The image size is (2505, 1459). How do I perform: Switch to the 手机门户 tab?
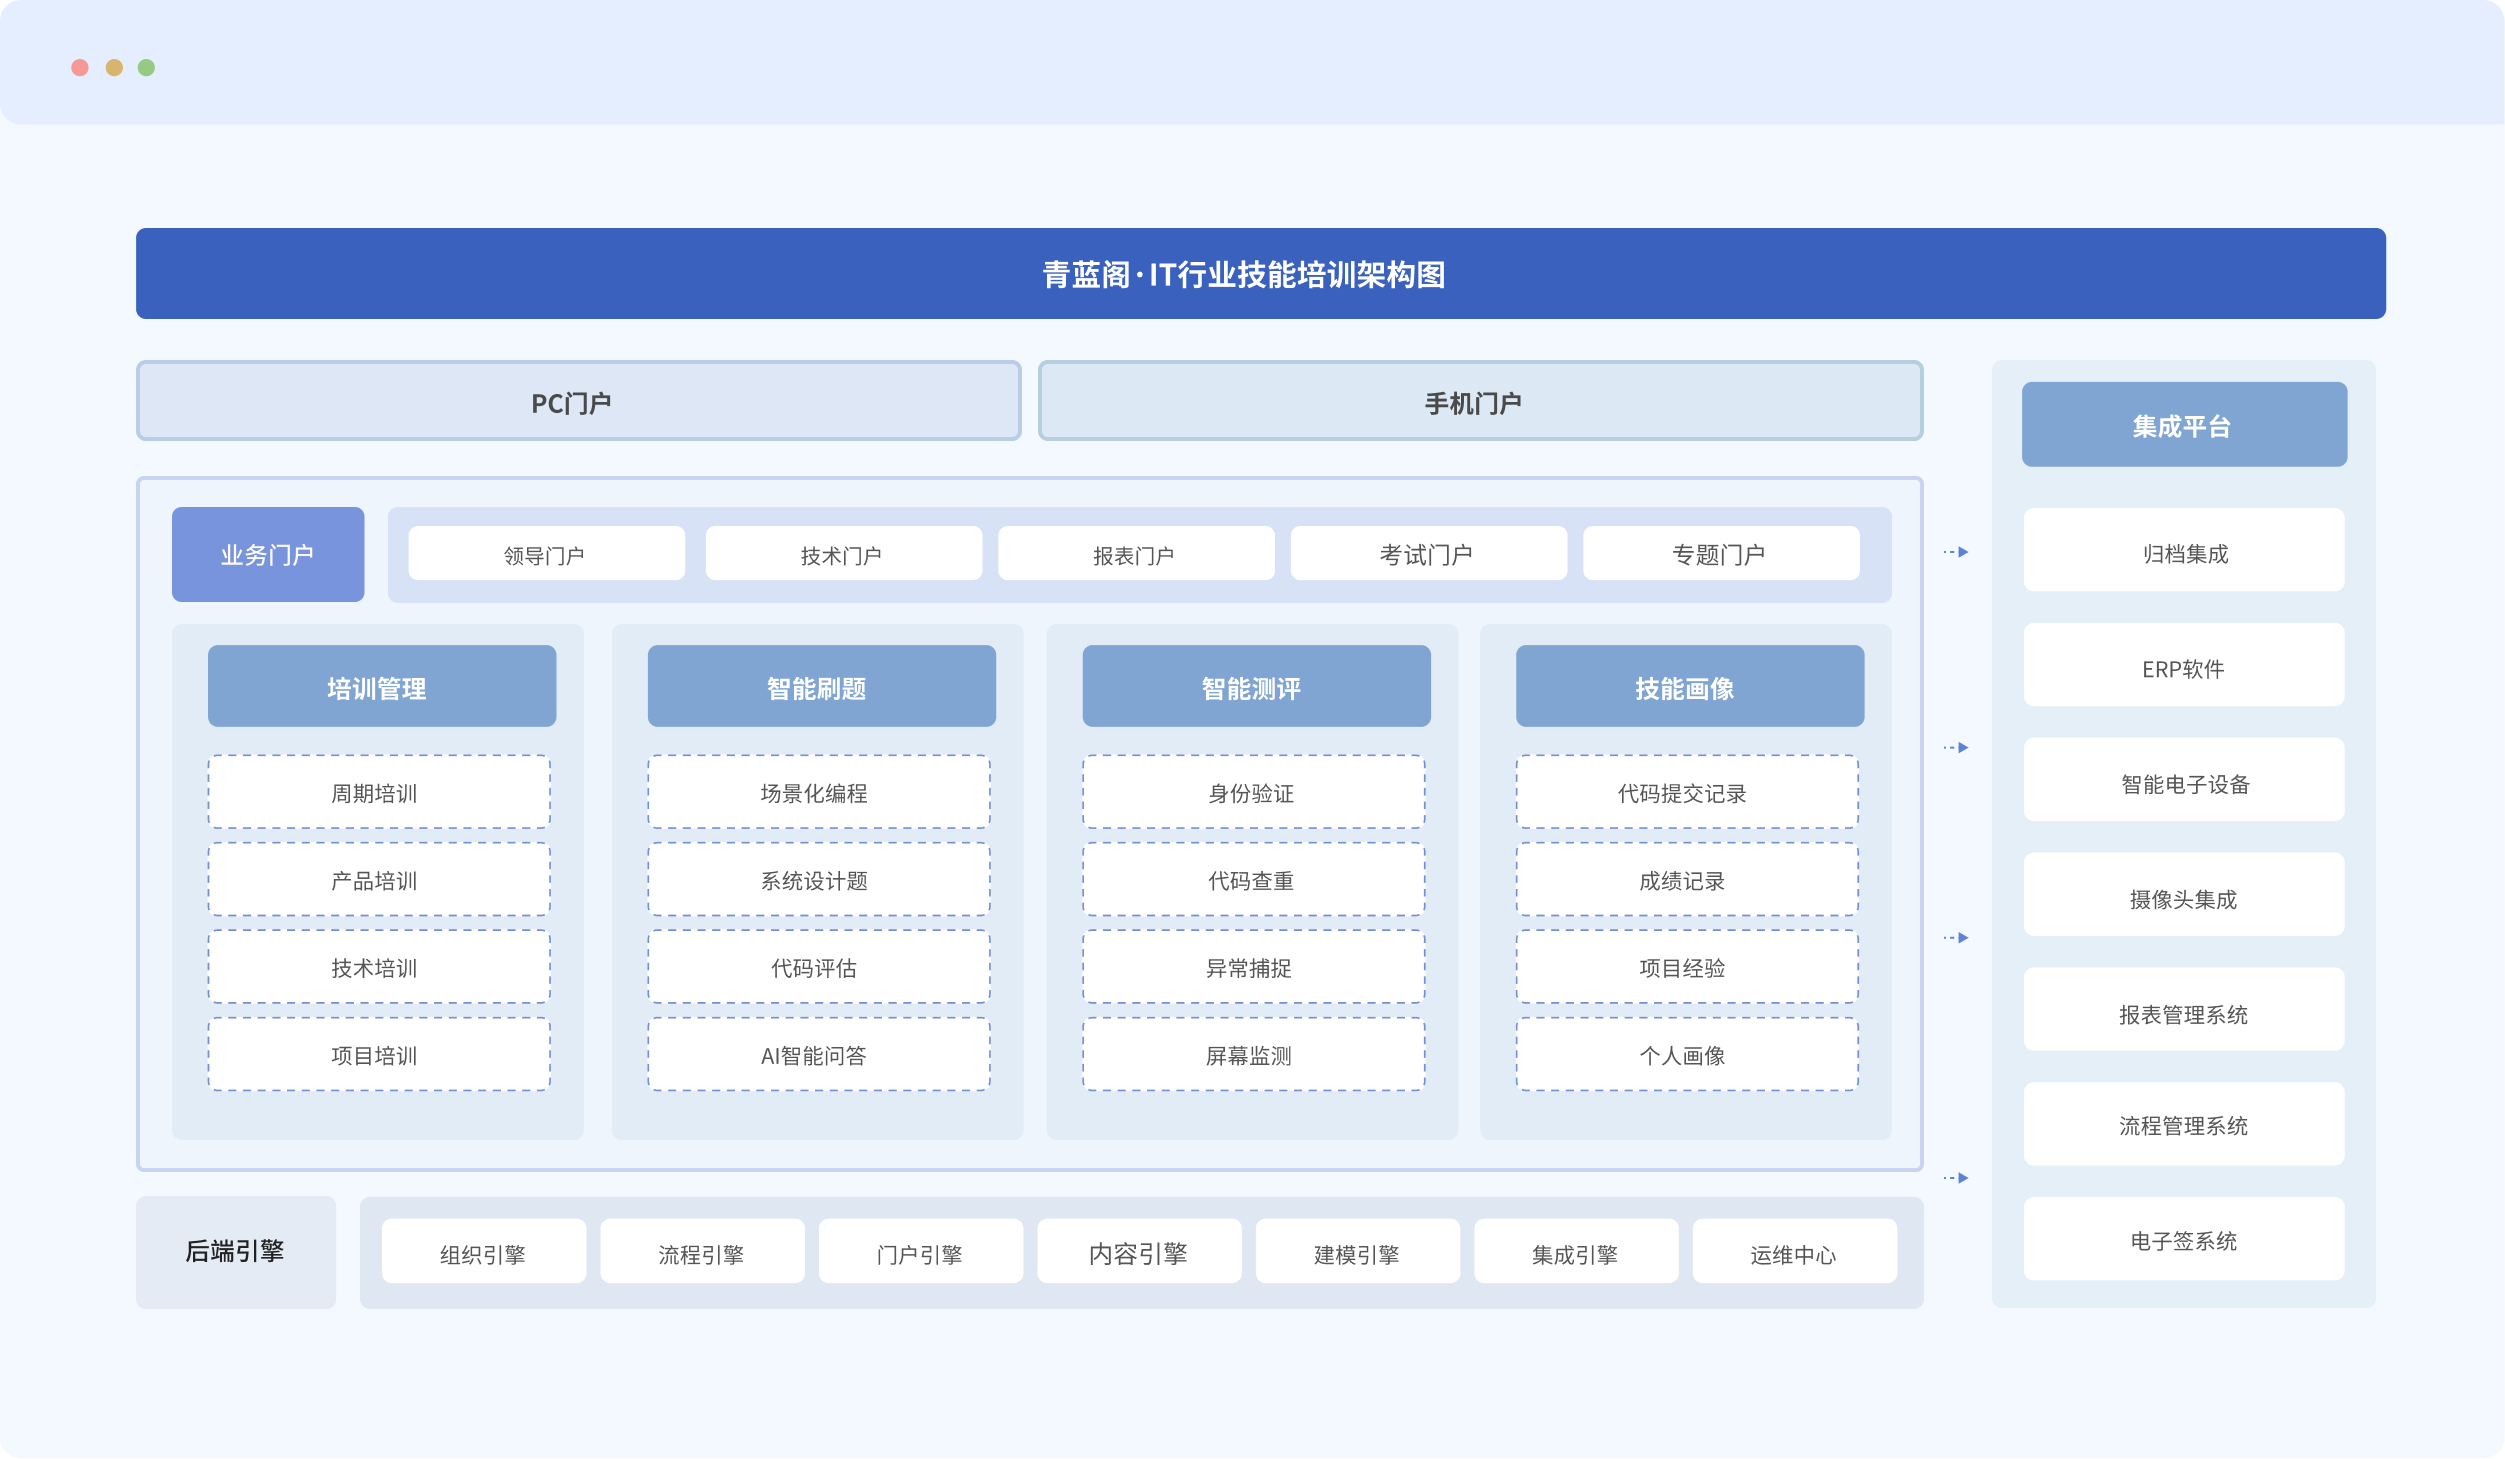[1480, 402]
